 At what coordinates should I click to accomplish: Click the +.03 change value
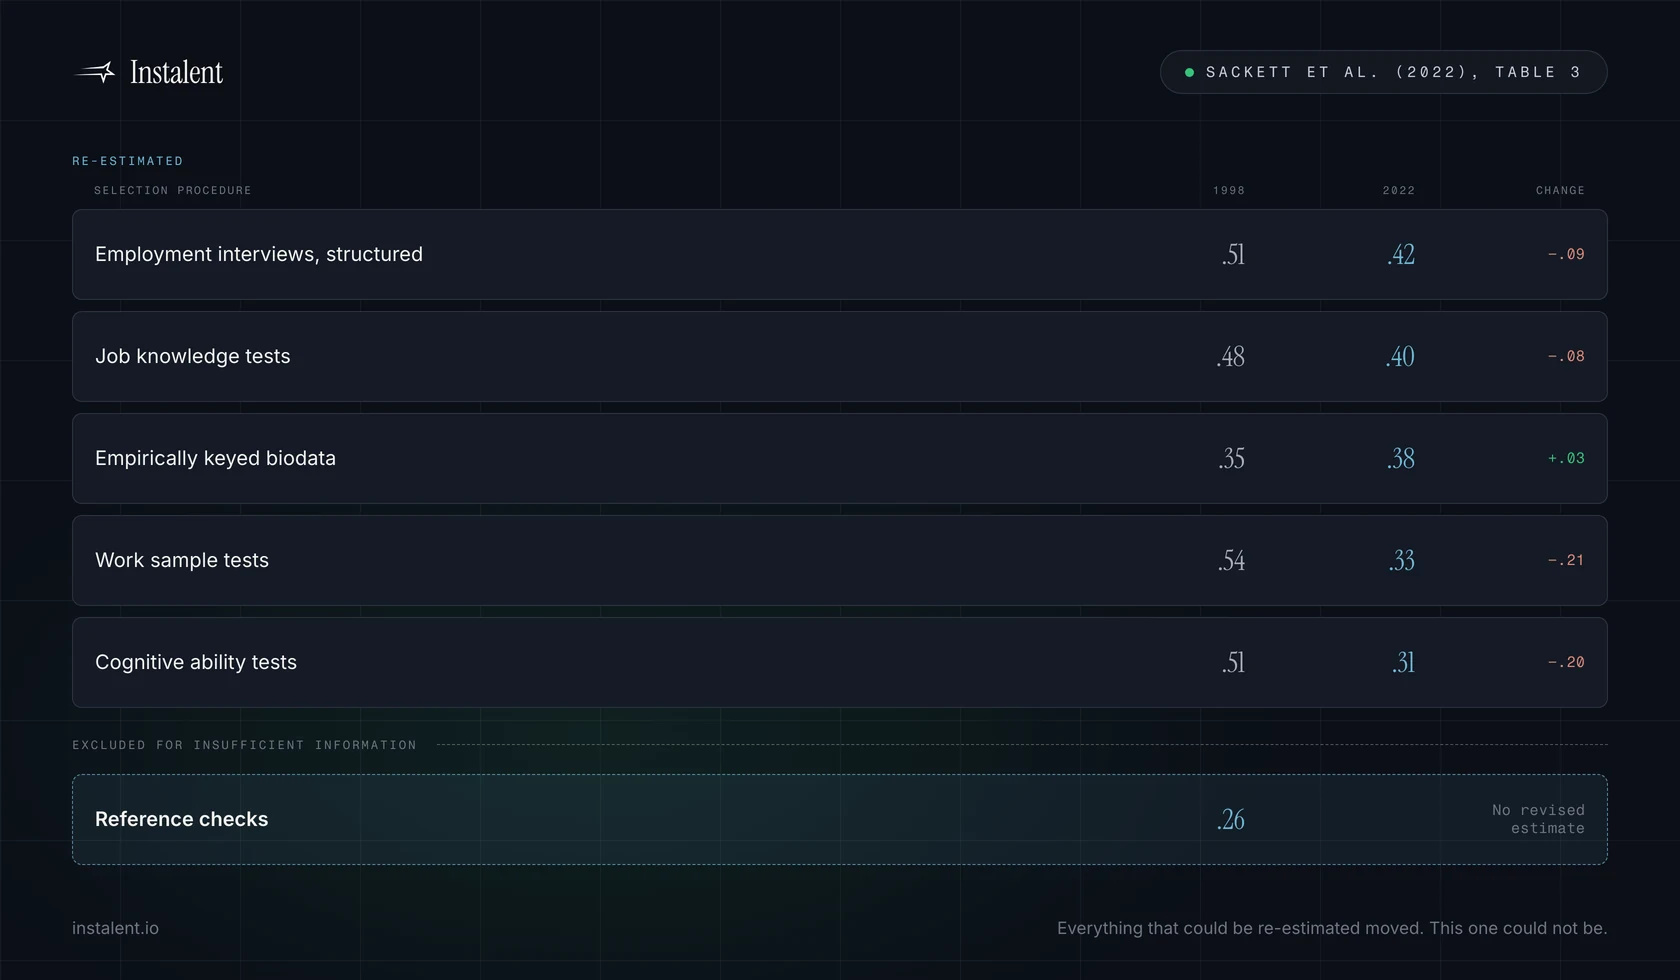pos(1566,458)
